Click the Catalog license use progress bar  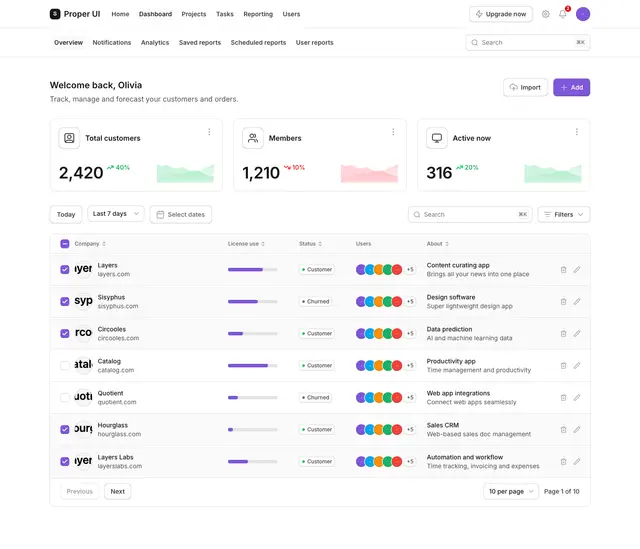click(x=253, y=365)
